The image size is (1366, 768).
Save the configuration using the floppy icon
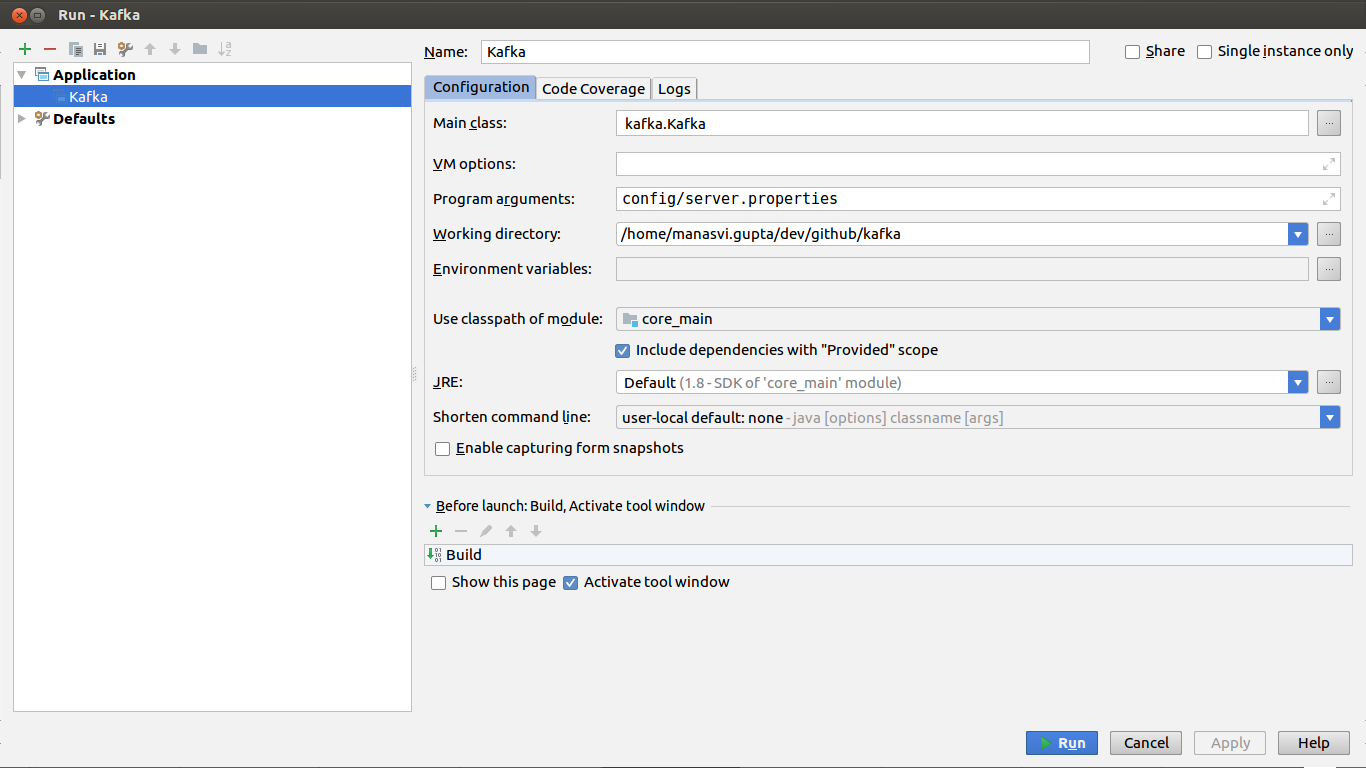(100, 49)
